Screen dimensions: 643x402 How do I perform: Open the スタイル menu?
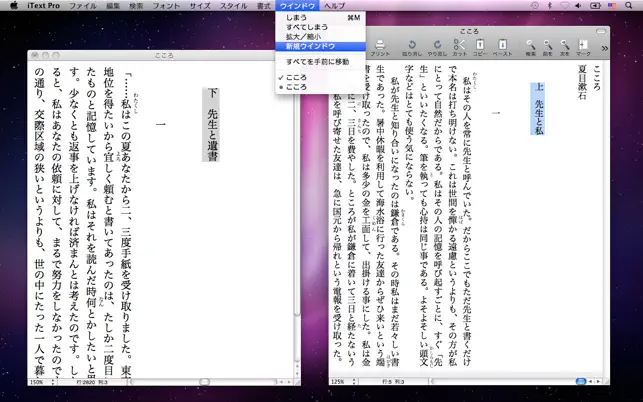[x=233, y=6]
